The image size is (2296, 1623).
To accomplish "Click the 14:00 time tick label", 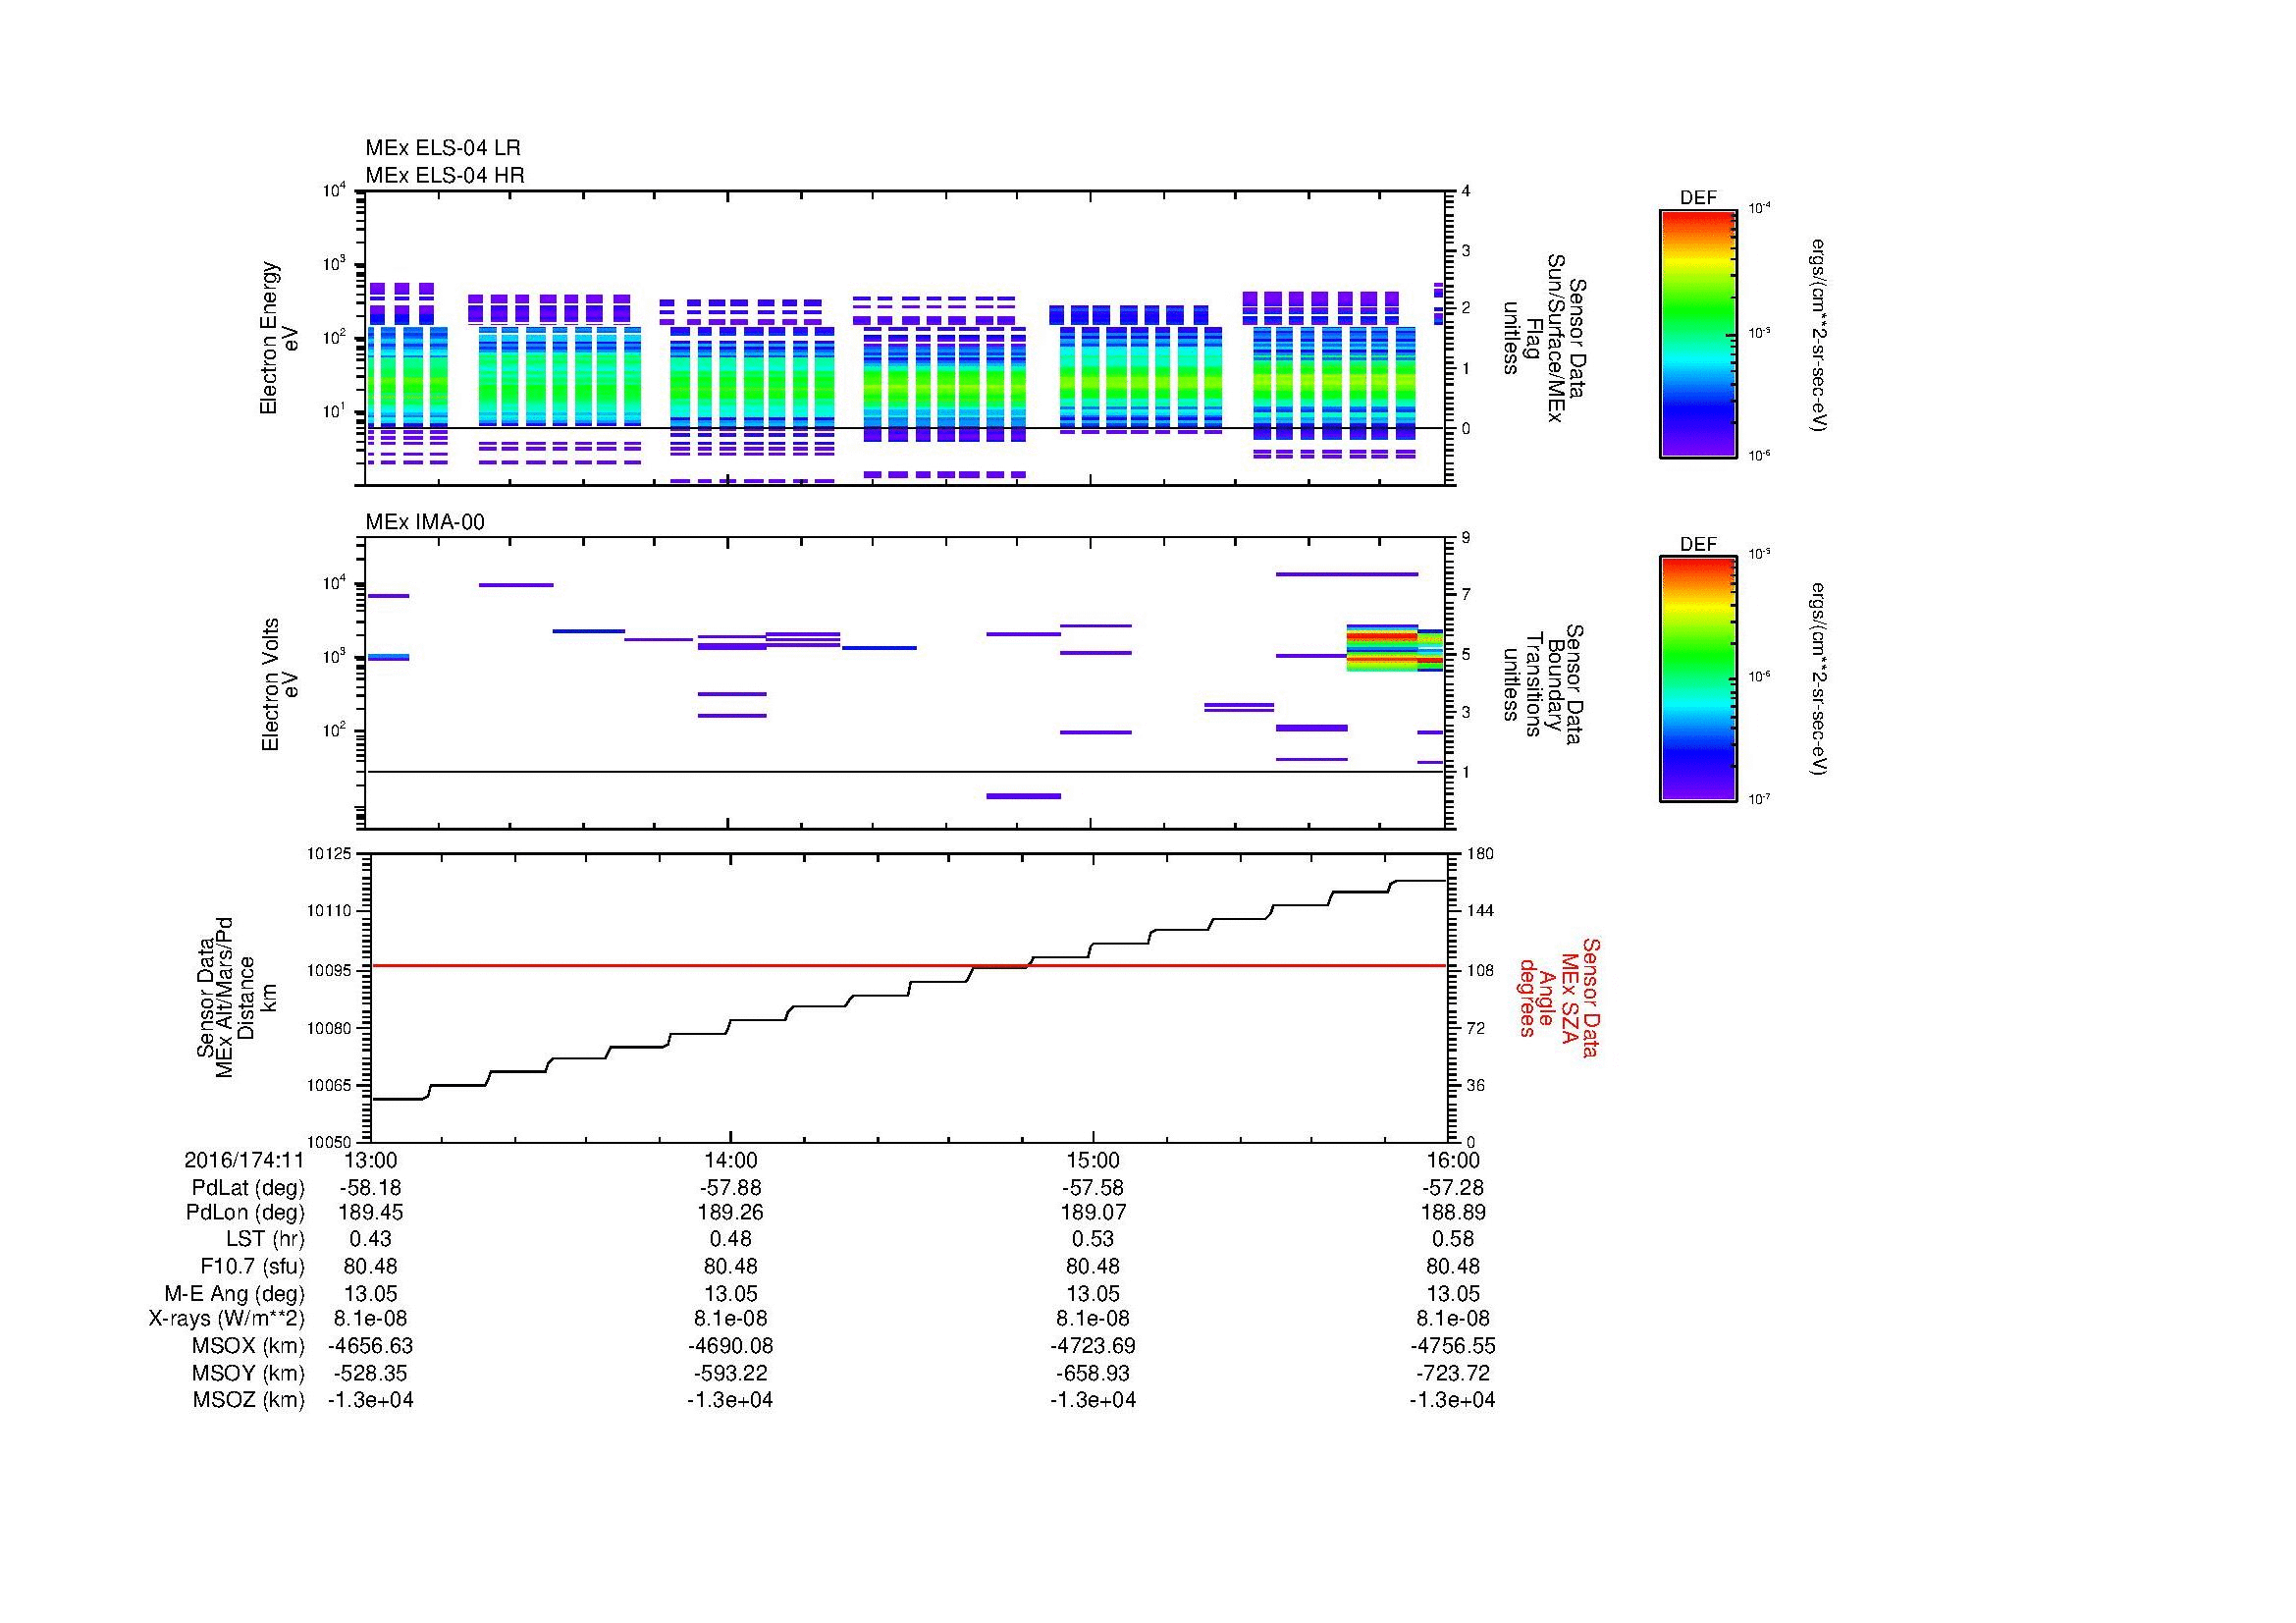I will [x=731, y=1160].
